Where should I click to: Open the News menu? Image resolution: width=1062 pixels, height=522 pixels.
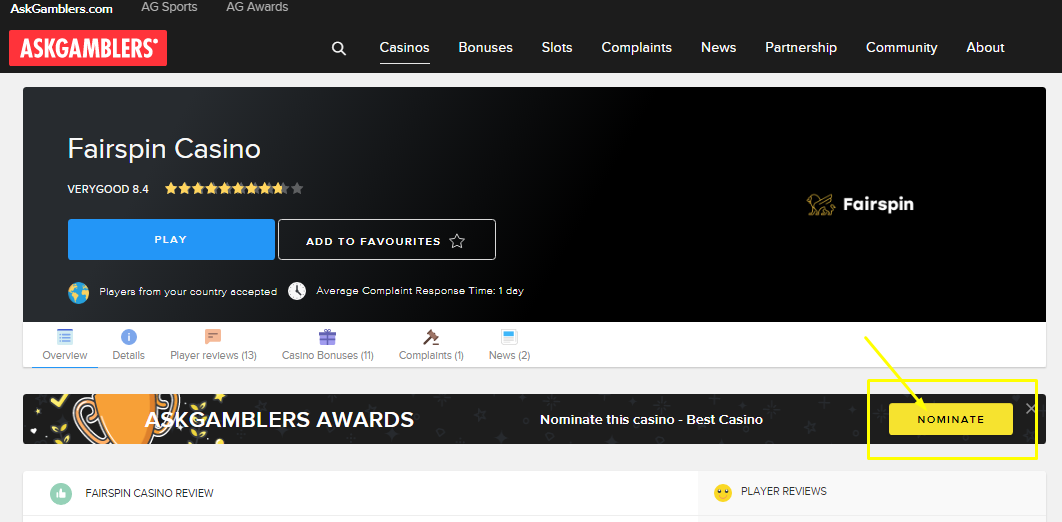pyautogui.click(x=719, y=48)
